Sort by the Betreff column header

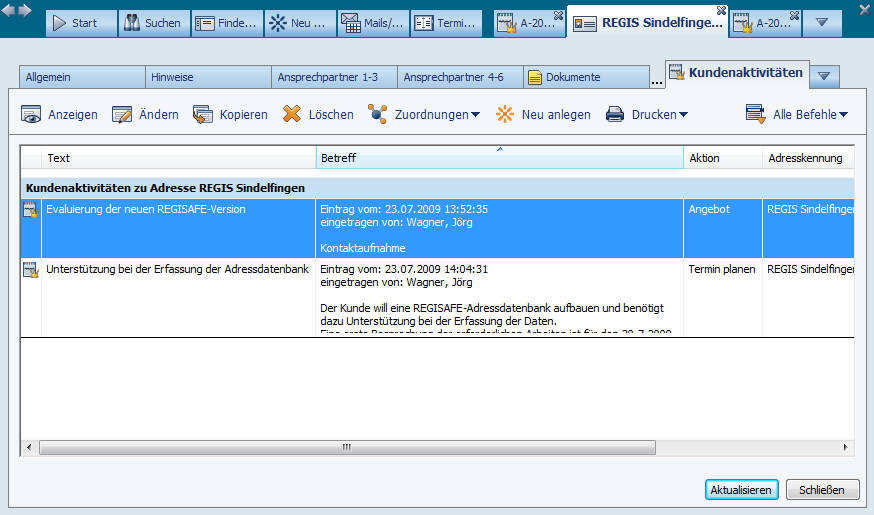click(x=499, y=158)
